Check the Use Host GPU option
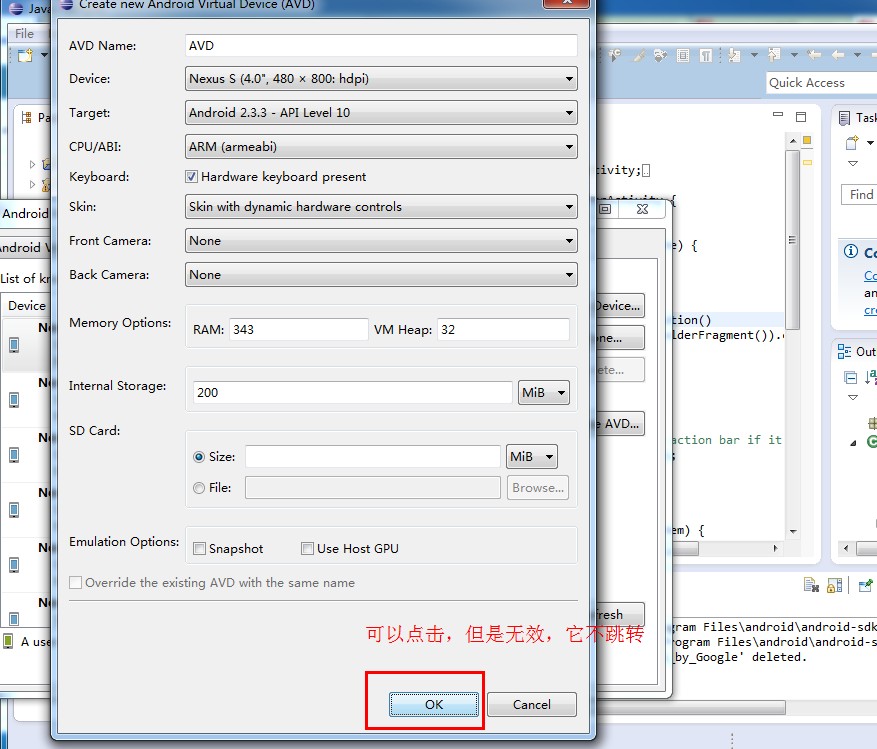 308,549
